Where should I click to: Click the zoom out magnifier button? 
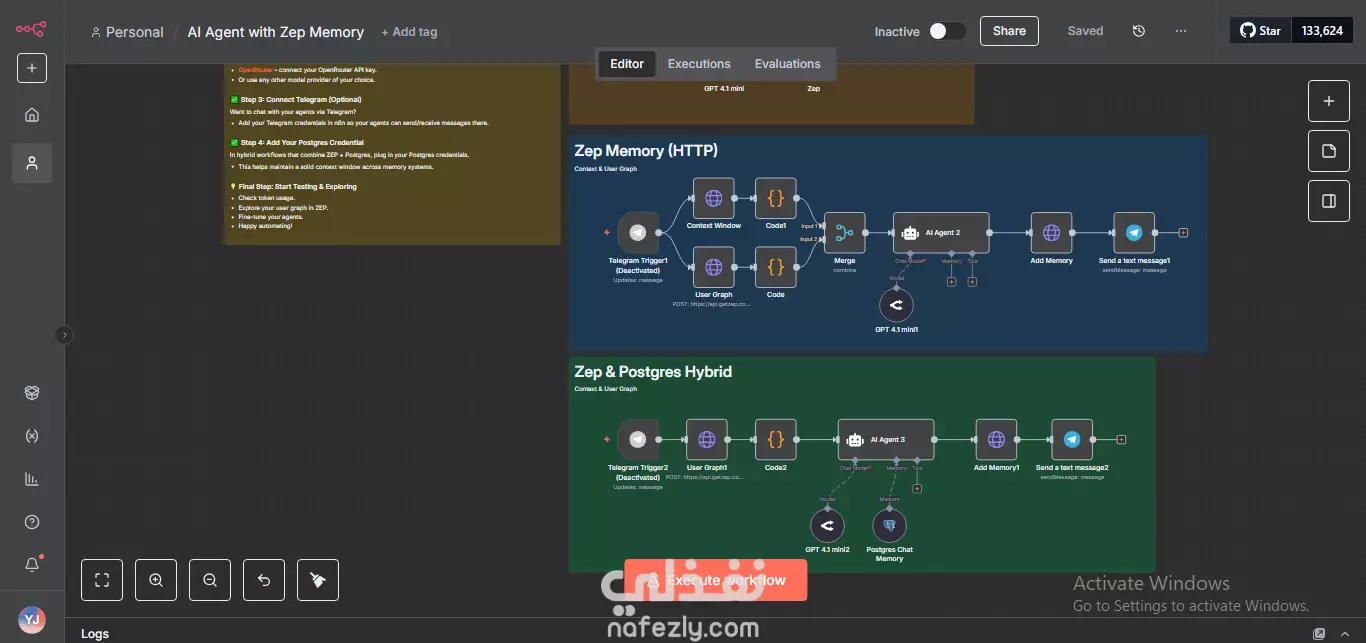(x=210, y=580)
